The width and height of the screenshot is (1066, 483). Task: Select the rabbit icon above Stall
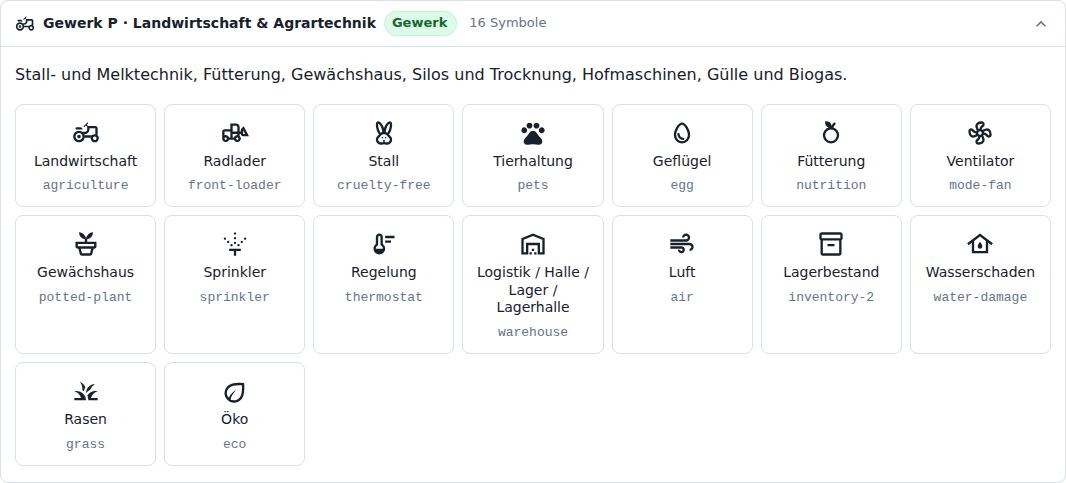click(383, 133)
